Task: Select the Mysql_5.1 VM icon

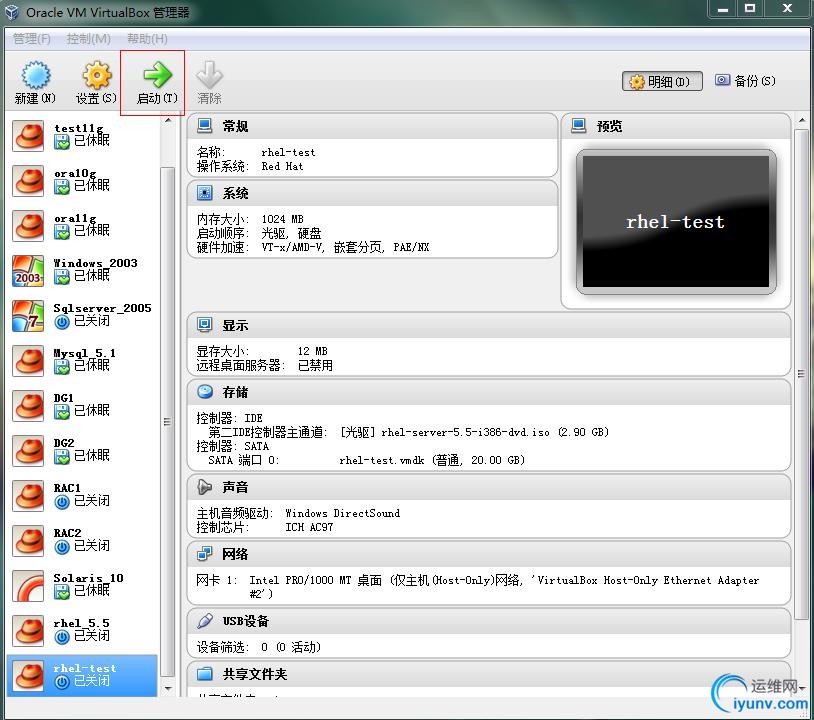Action: tap(29, 361)
